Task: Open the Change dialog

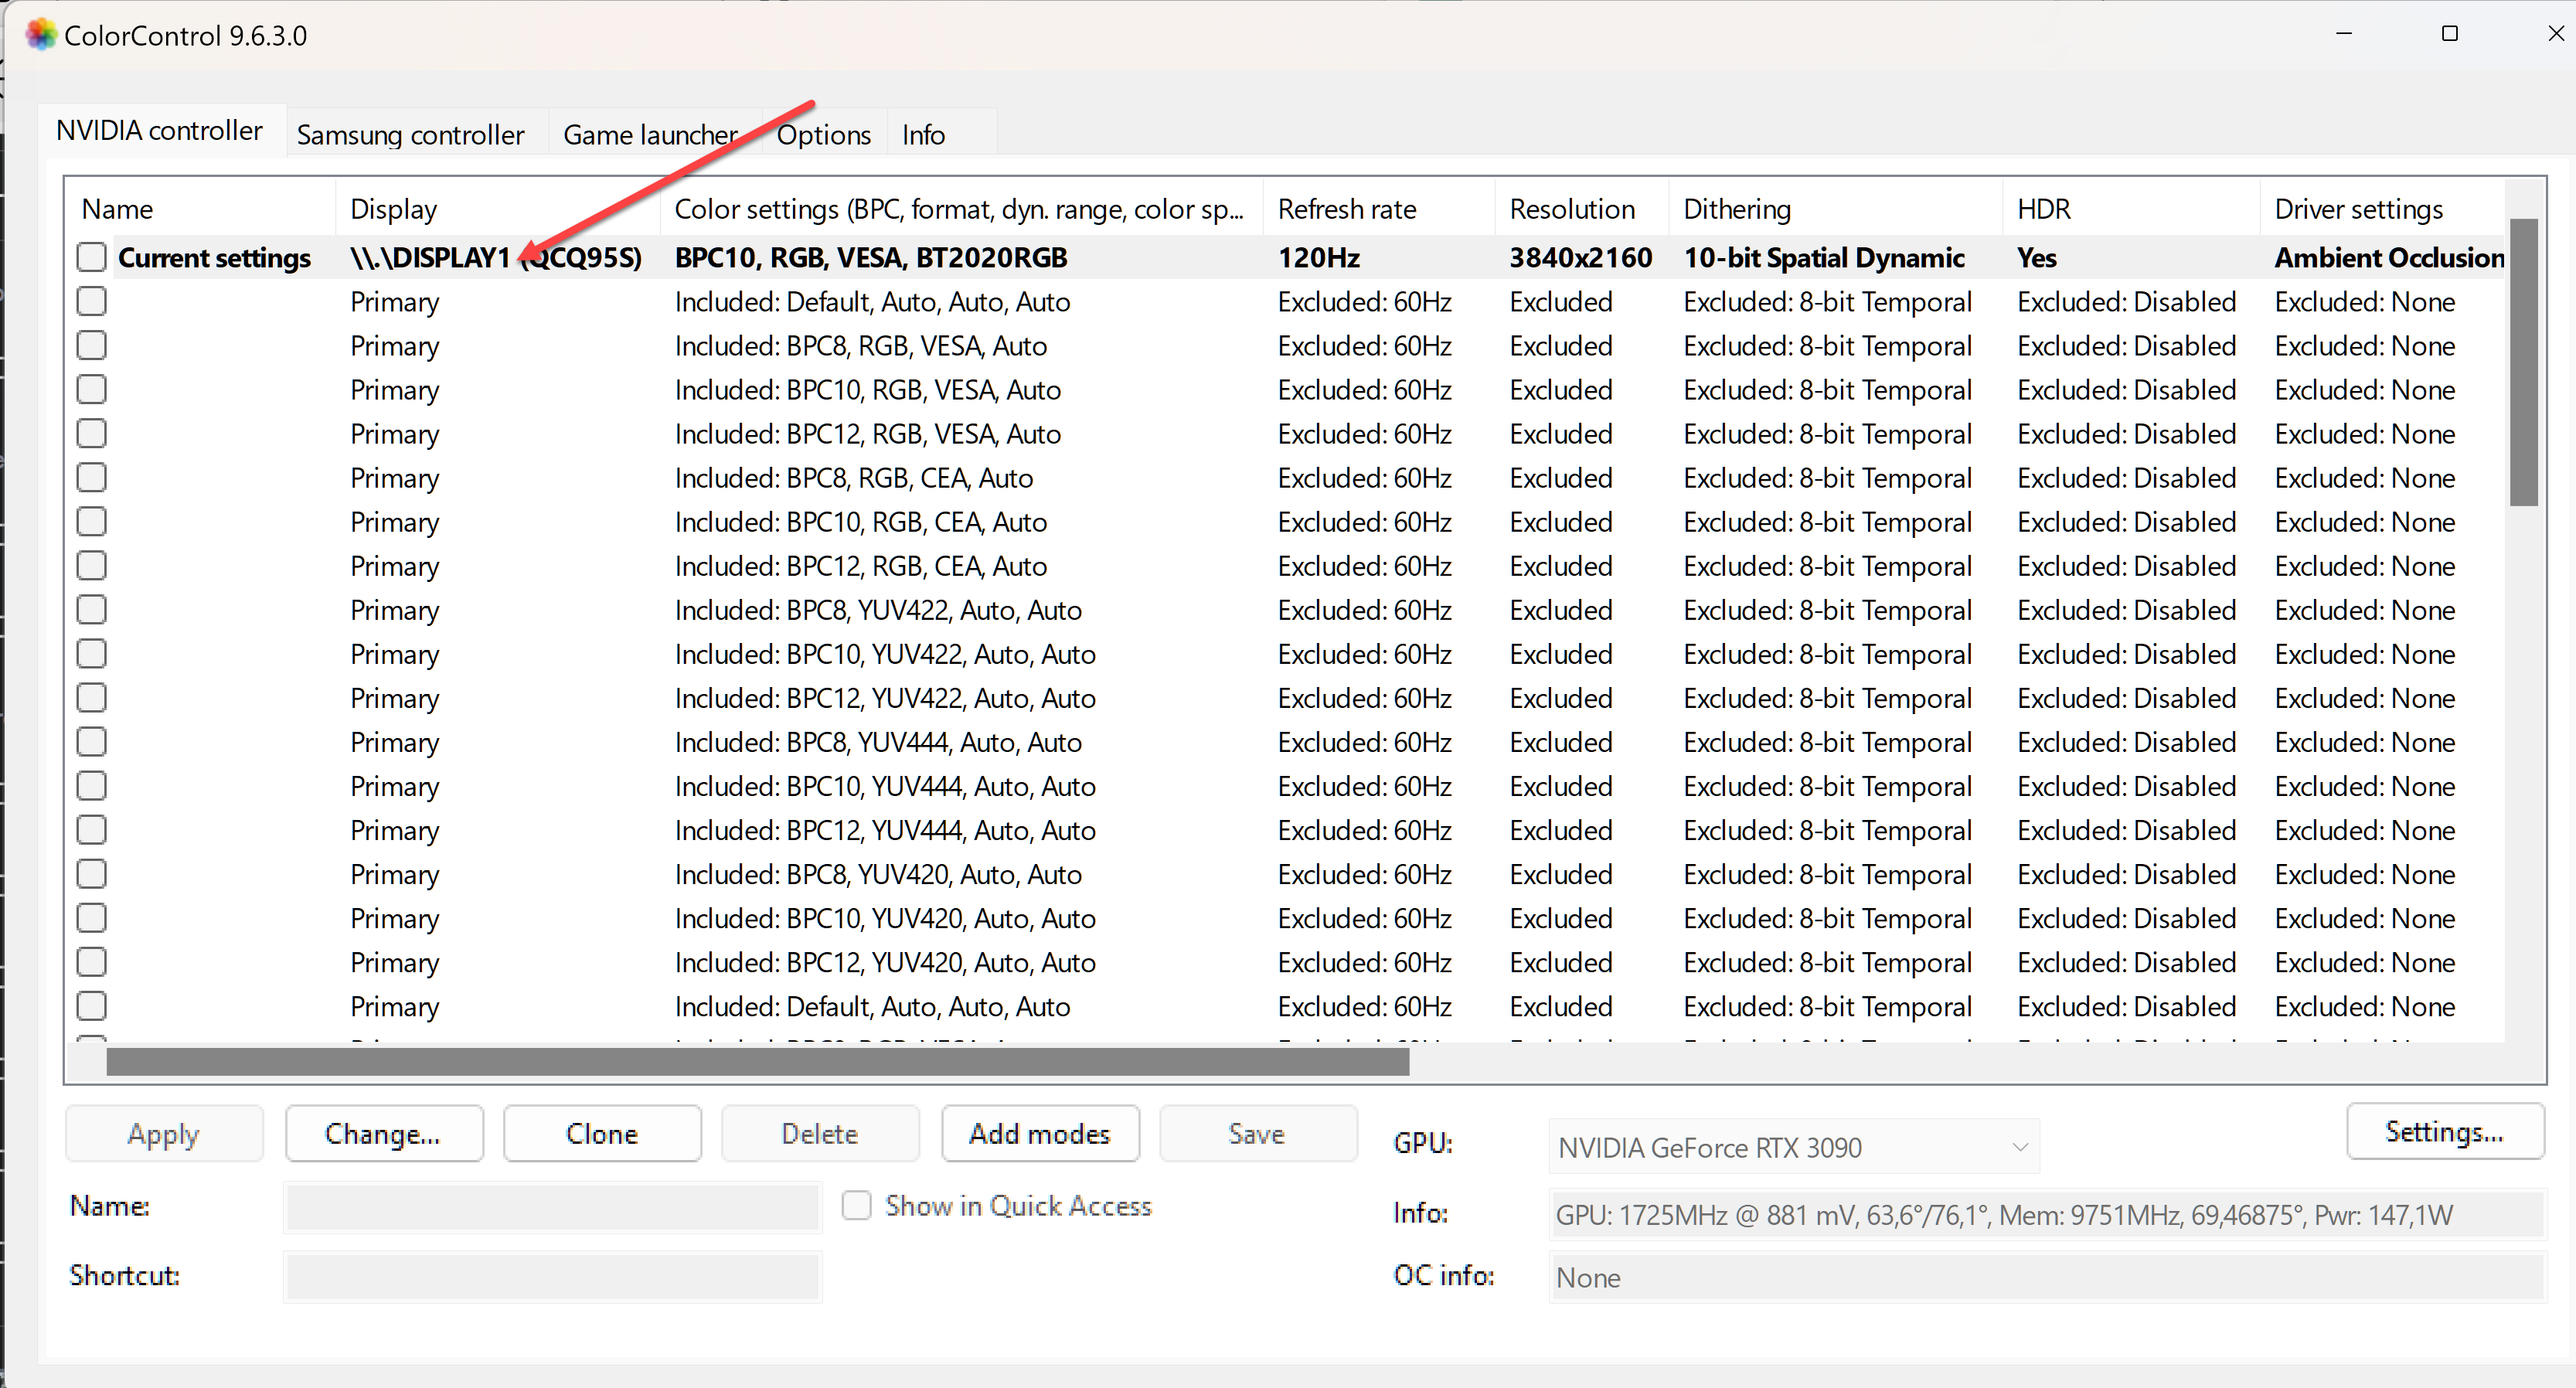Action: click(x=384, y=1133)
